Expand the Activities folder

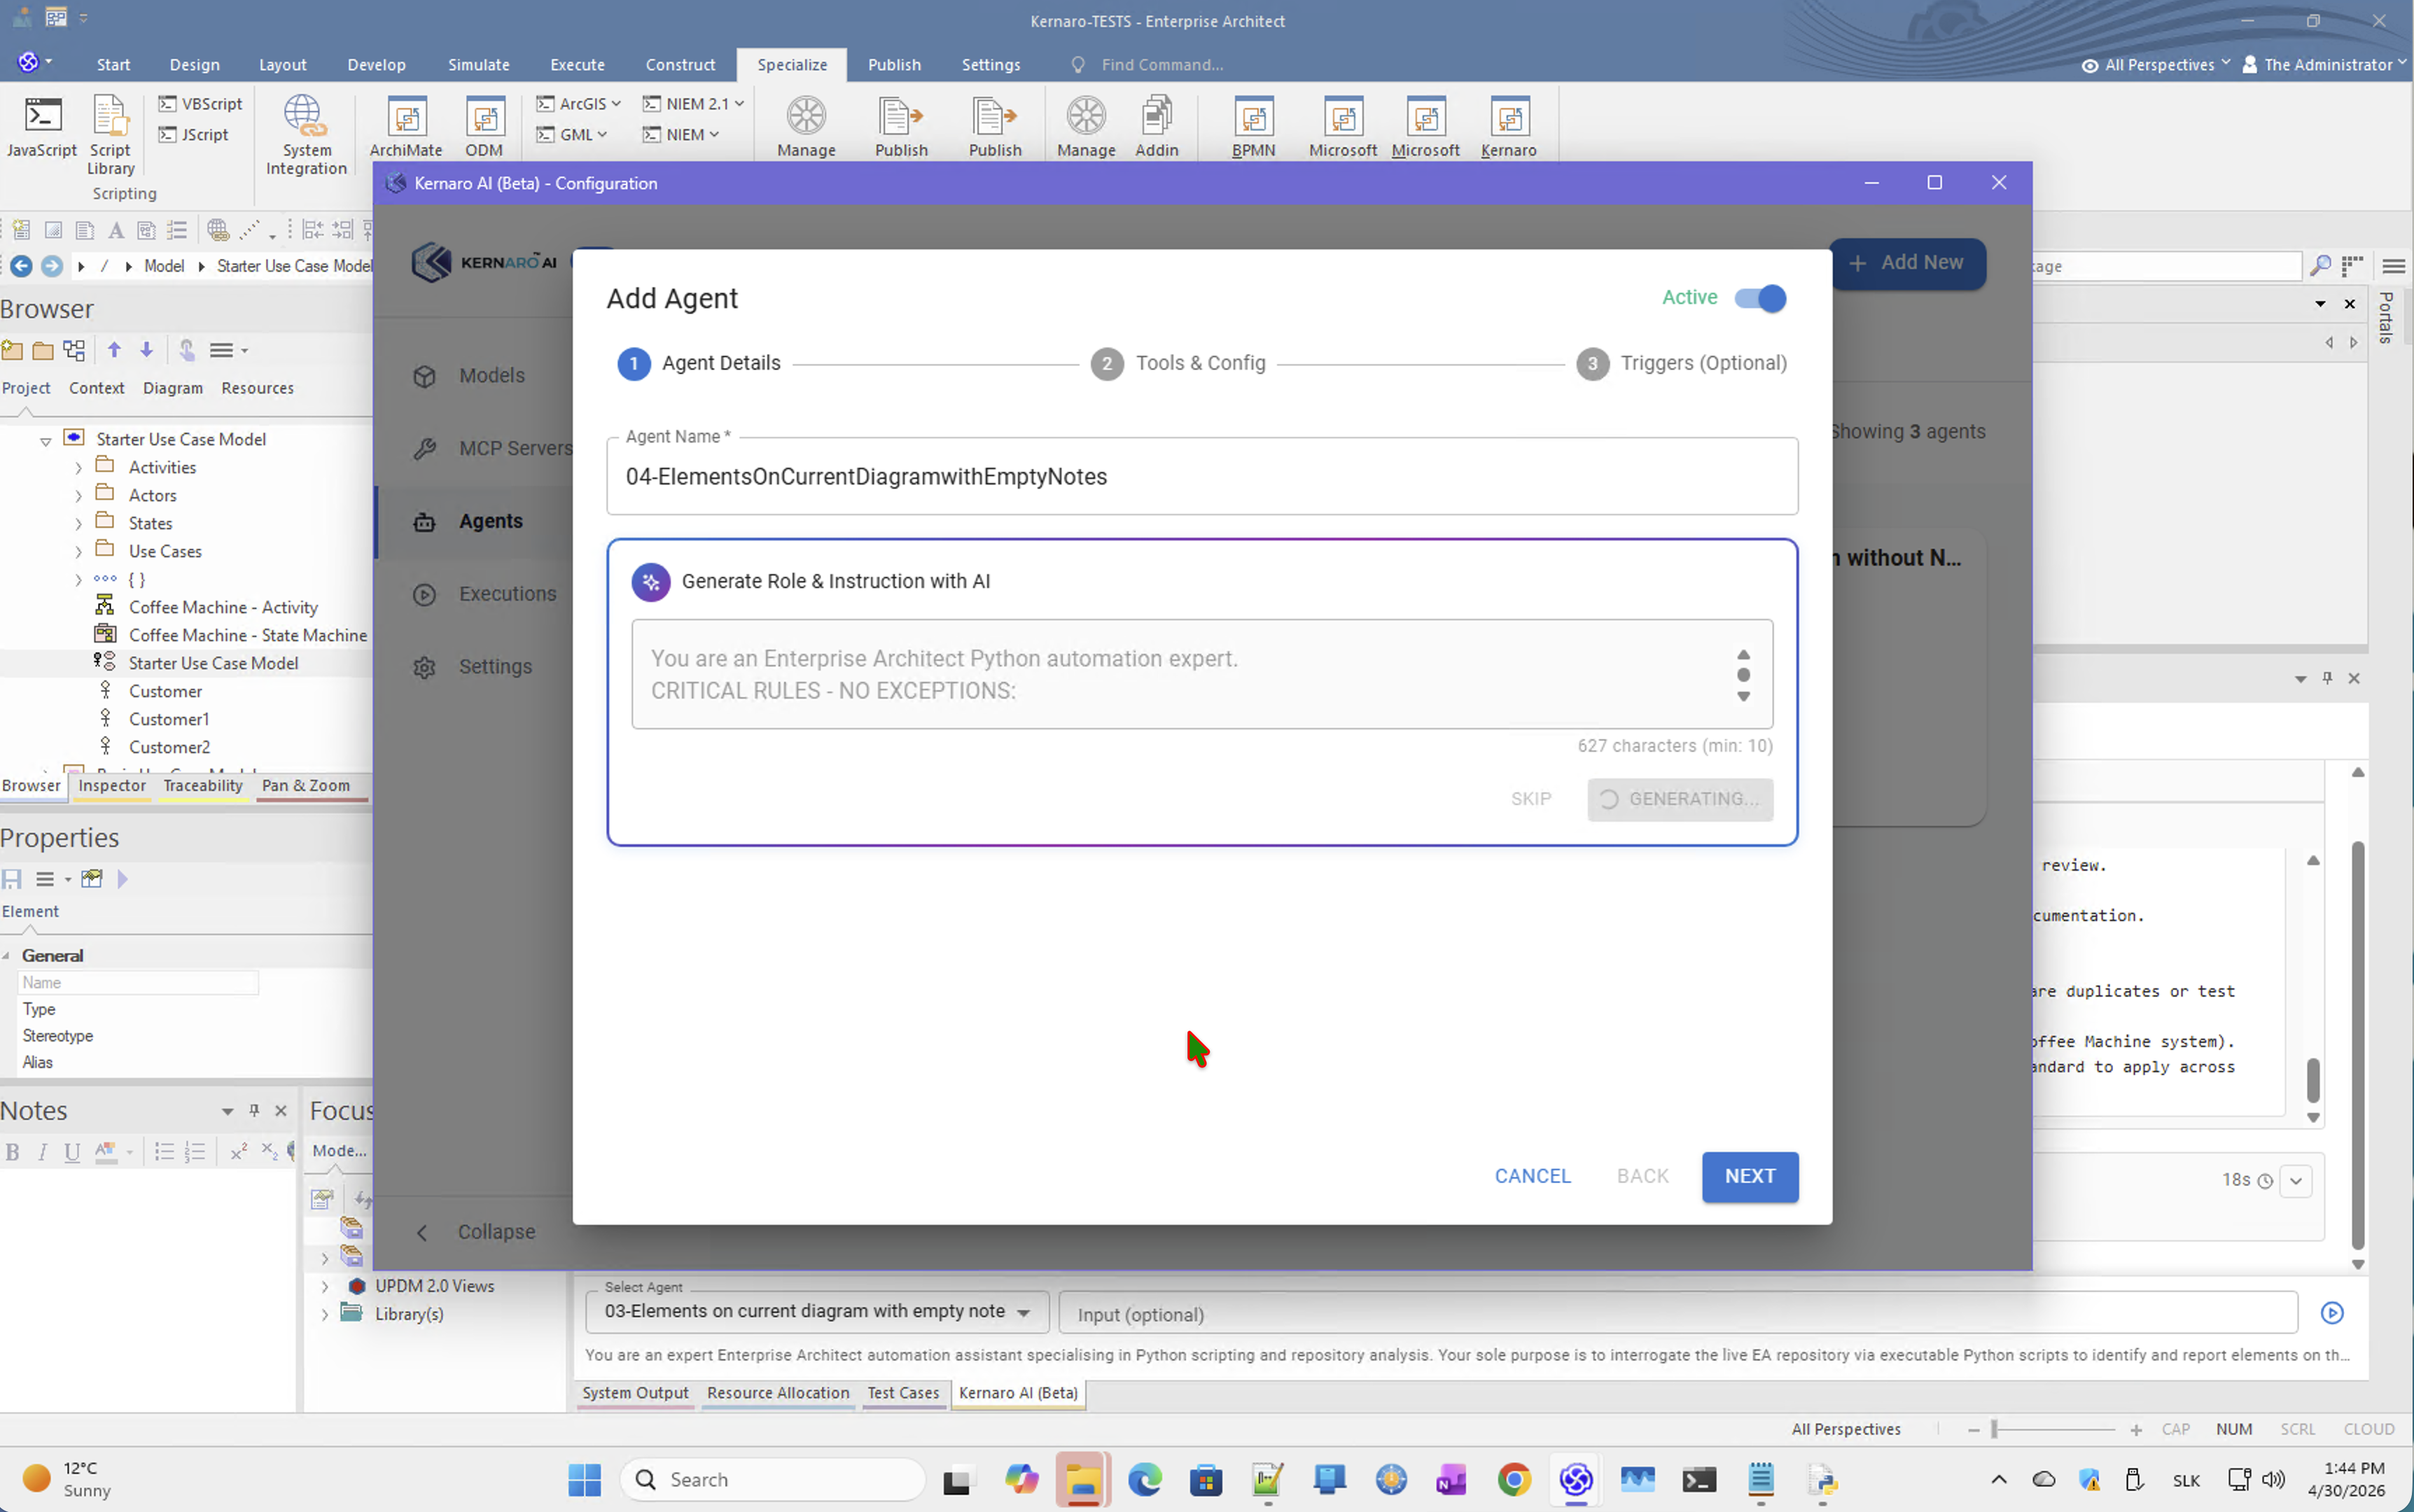coord(78,468)
